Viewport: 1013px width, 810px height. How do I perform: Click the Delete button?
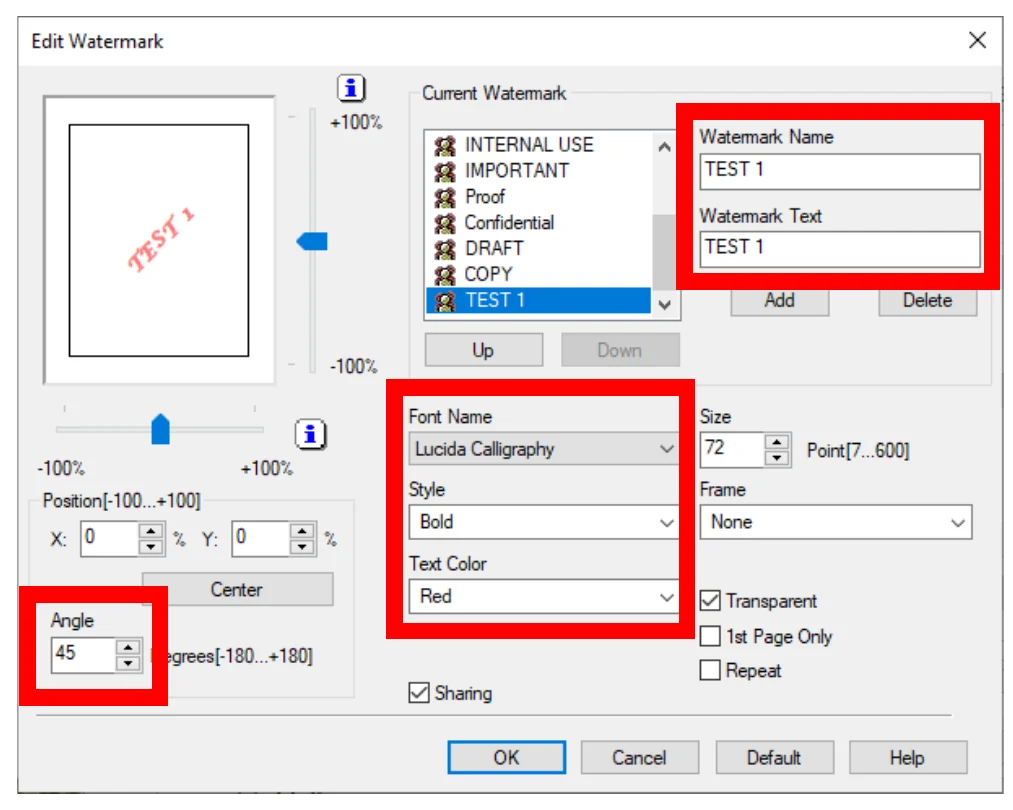(928, 301)
